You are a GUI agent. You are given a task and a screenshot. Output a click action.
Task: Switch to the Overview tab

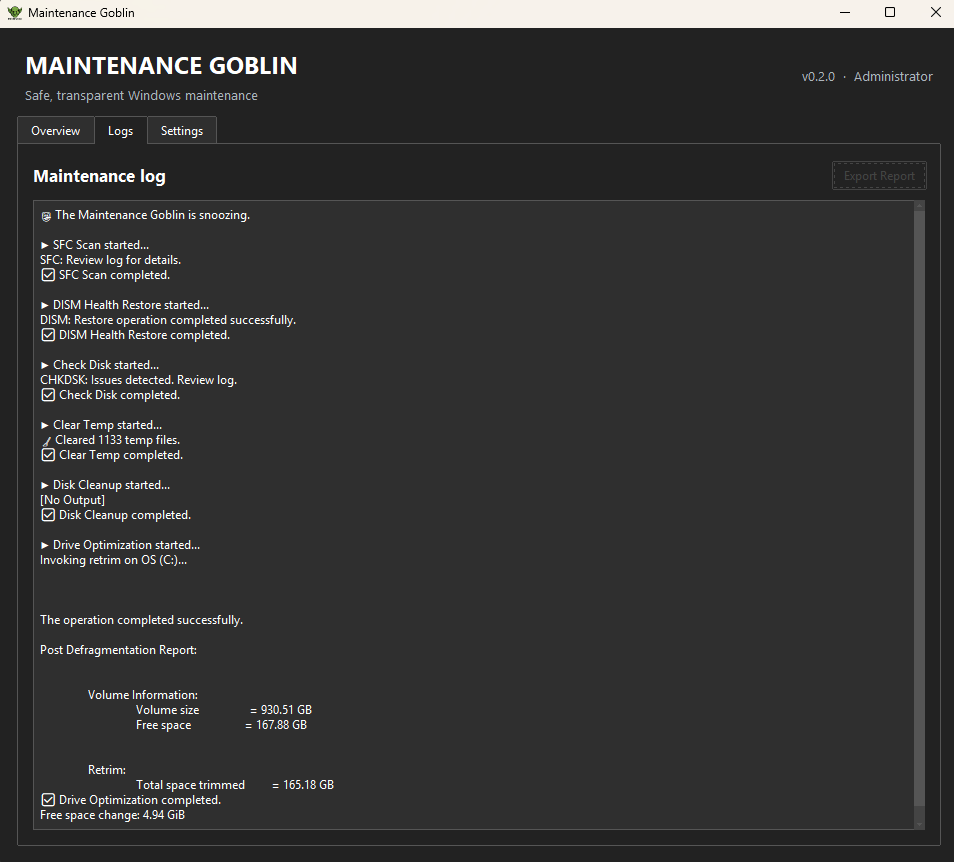pos(56,131)
